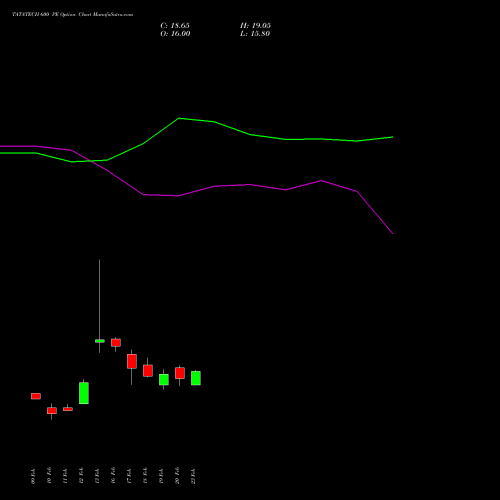
Task: Click the 23 Feb date label
Action: [193, 476]
